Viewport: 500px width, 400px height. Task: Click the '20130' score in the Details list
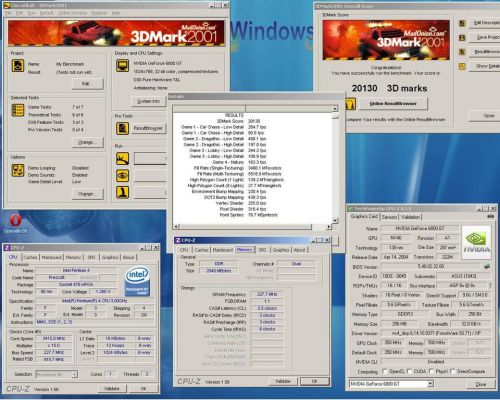[254, 121]
